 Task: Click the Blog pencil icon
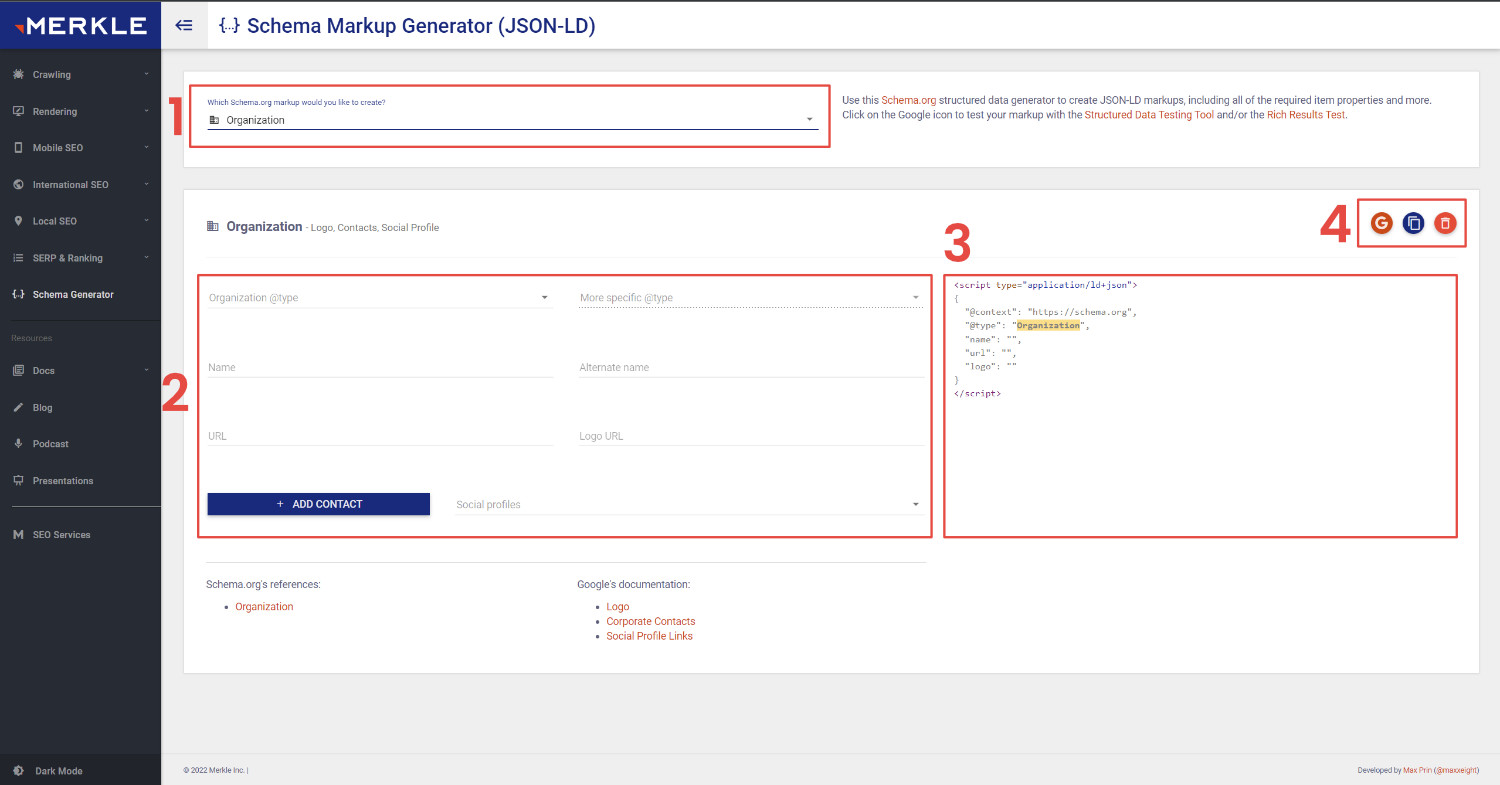click(x=18, y=407)
